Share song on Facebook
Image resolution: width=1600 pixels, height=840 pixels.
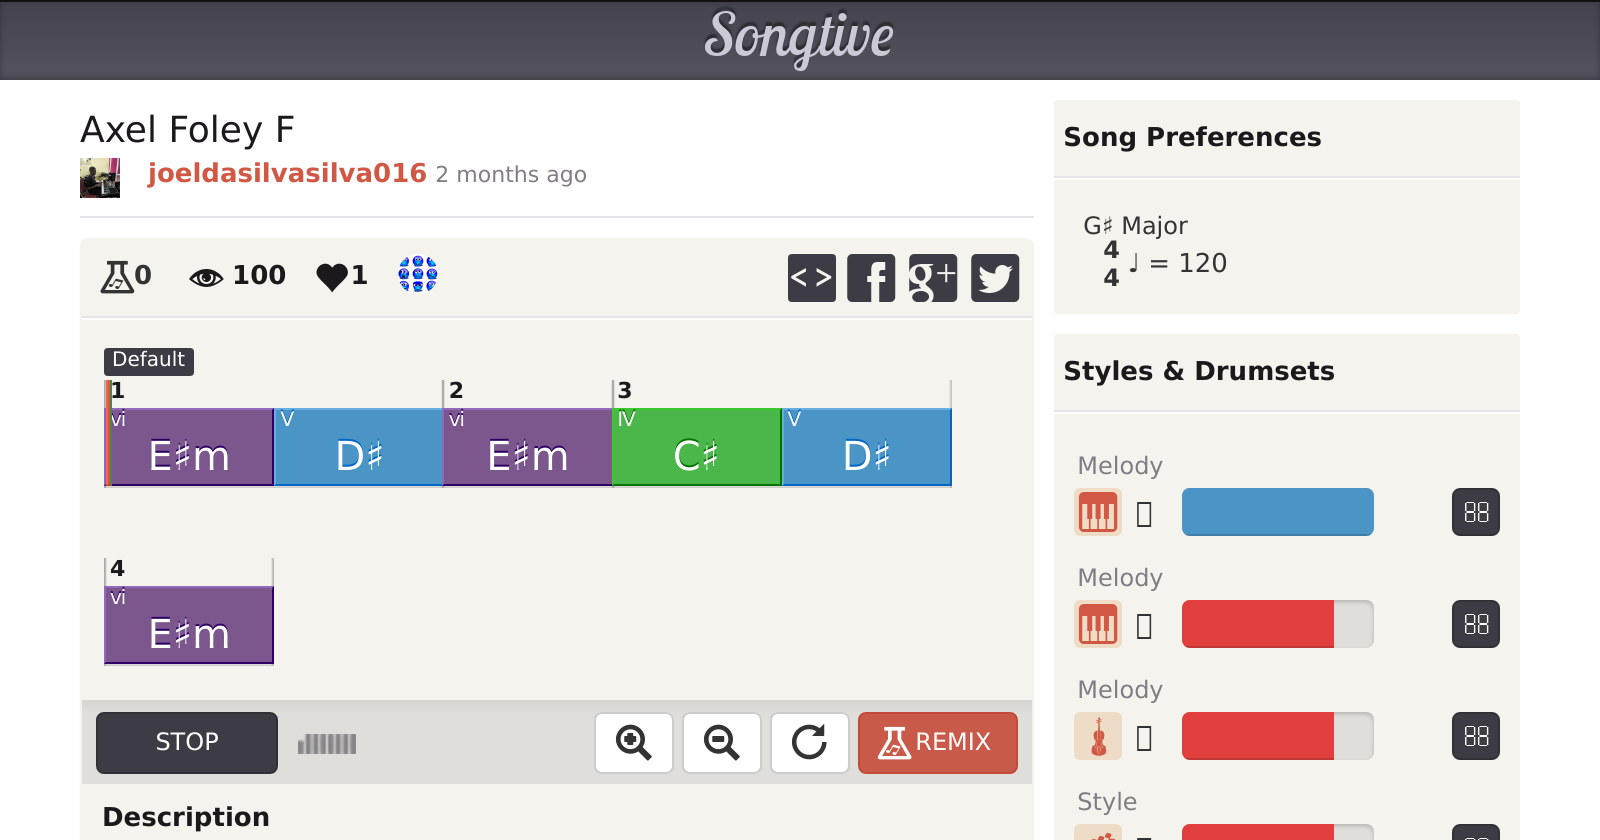click(x=871, y=278)
